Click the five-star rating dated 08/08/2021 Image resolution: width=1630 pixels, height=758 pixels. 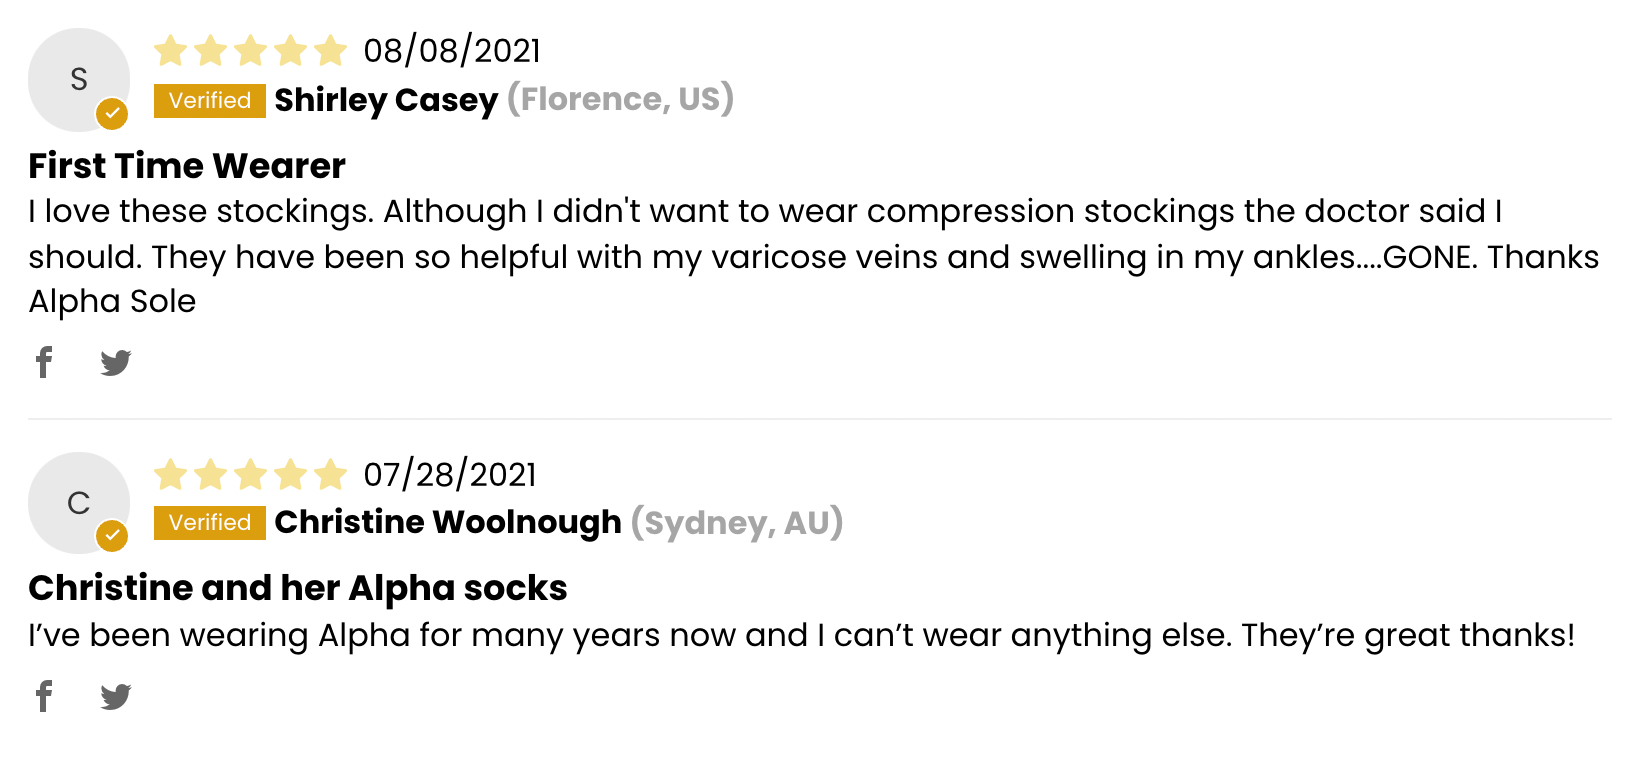(250, 50)
